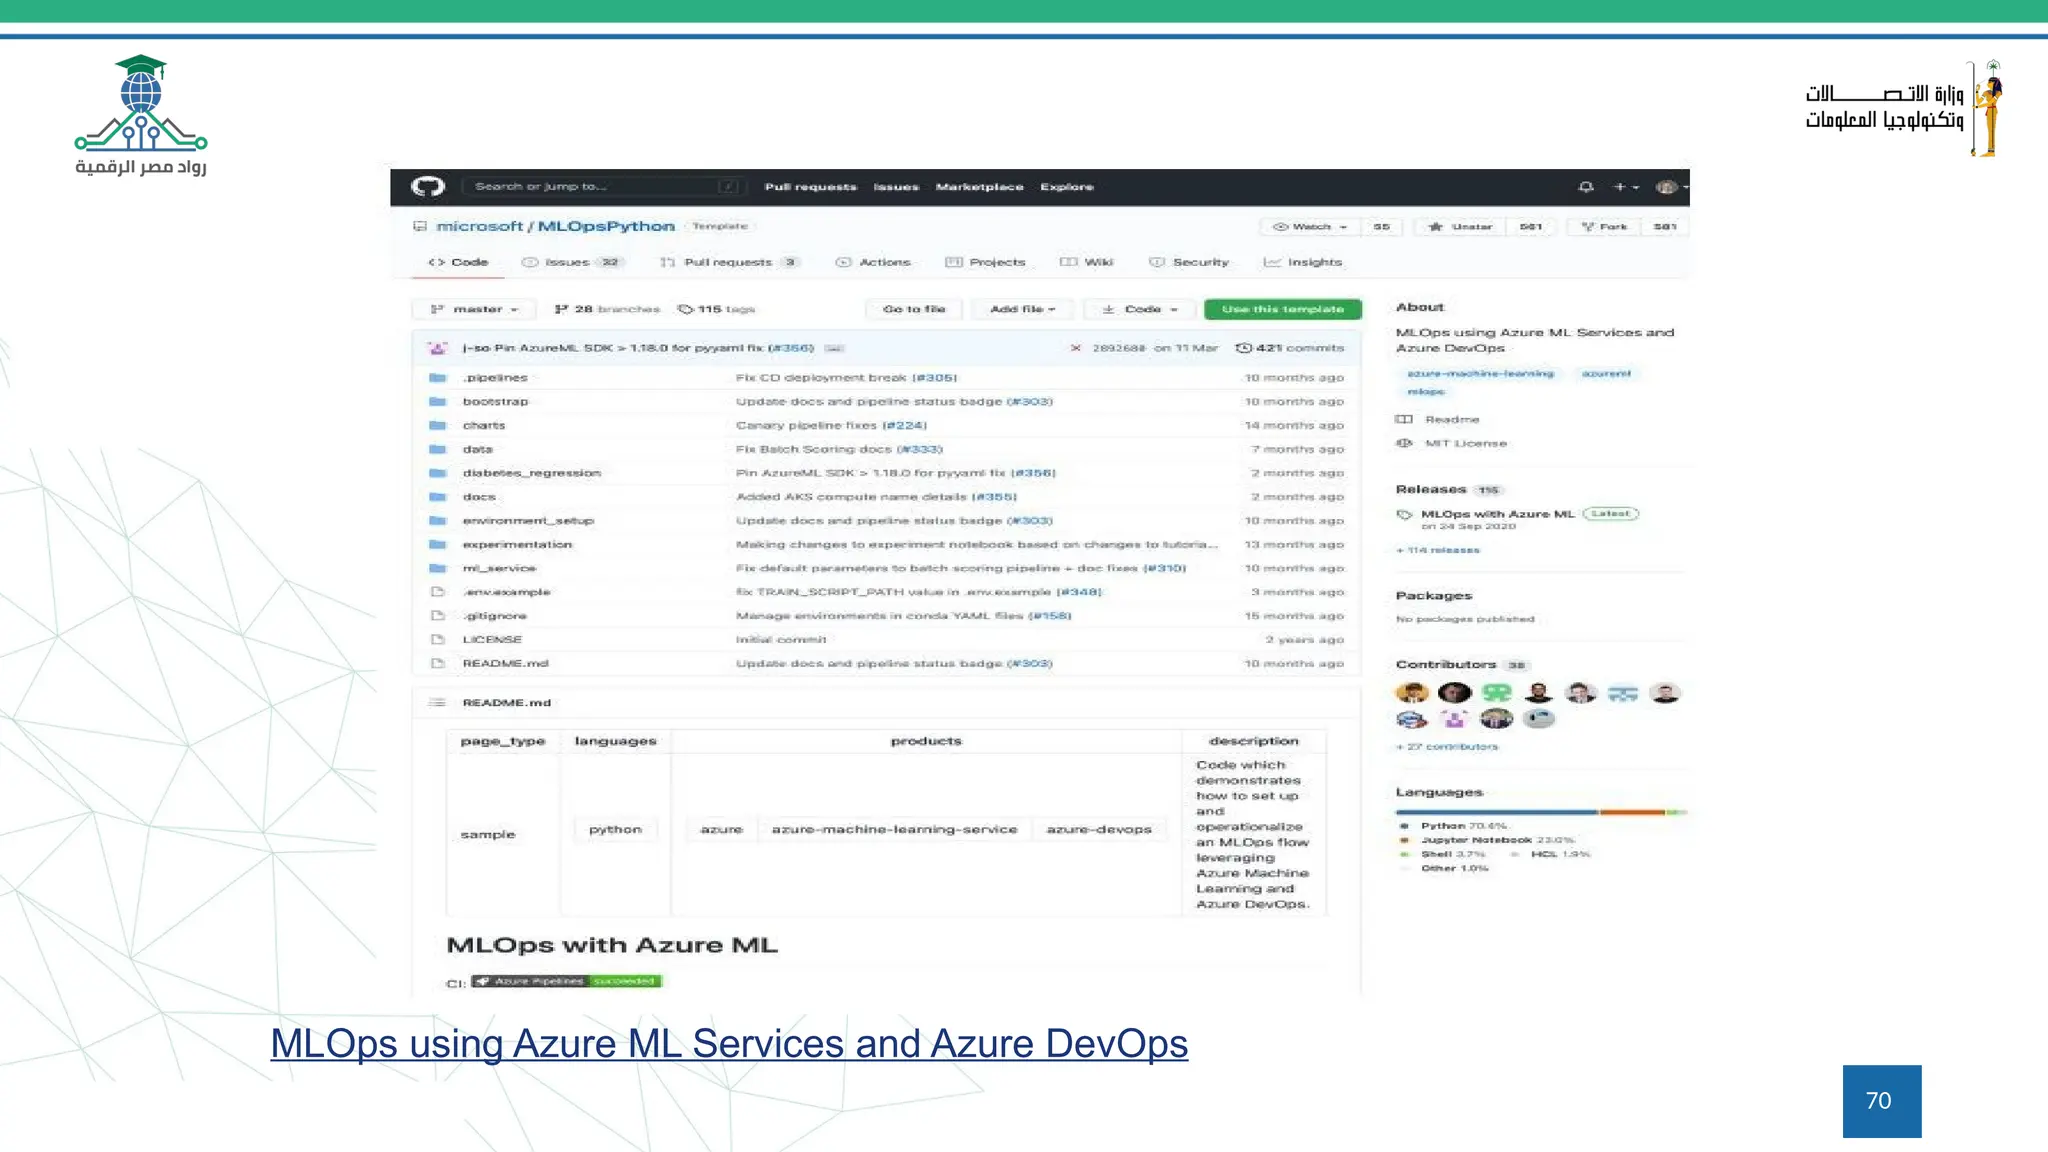Open the data folder
Viewport: 2048px width, 1152px height.
(x=478, y=450)
